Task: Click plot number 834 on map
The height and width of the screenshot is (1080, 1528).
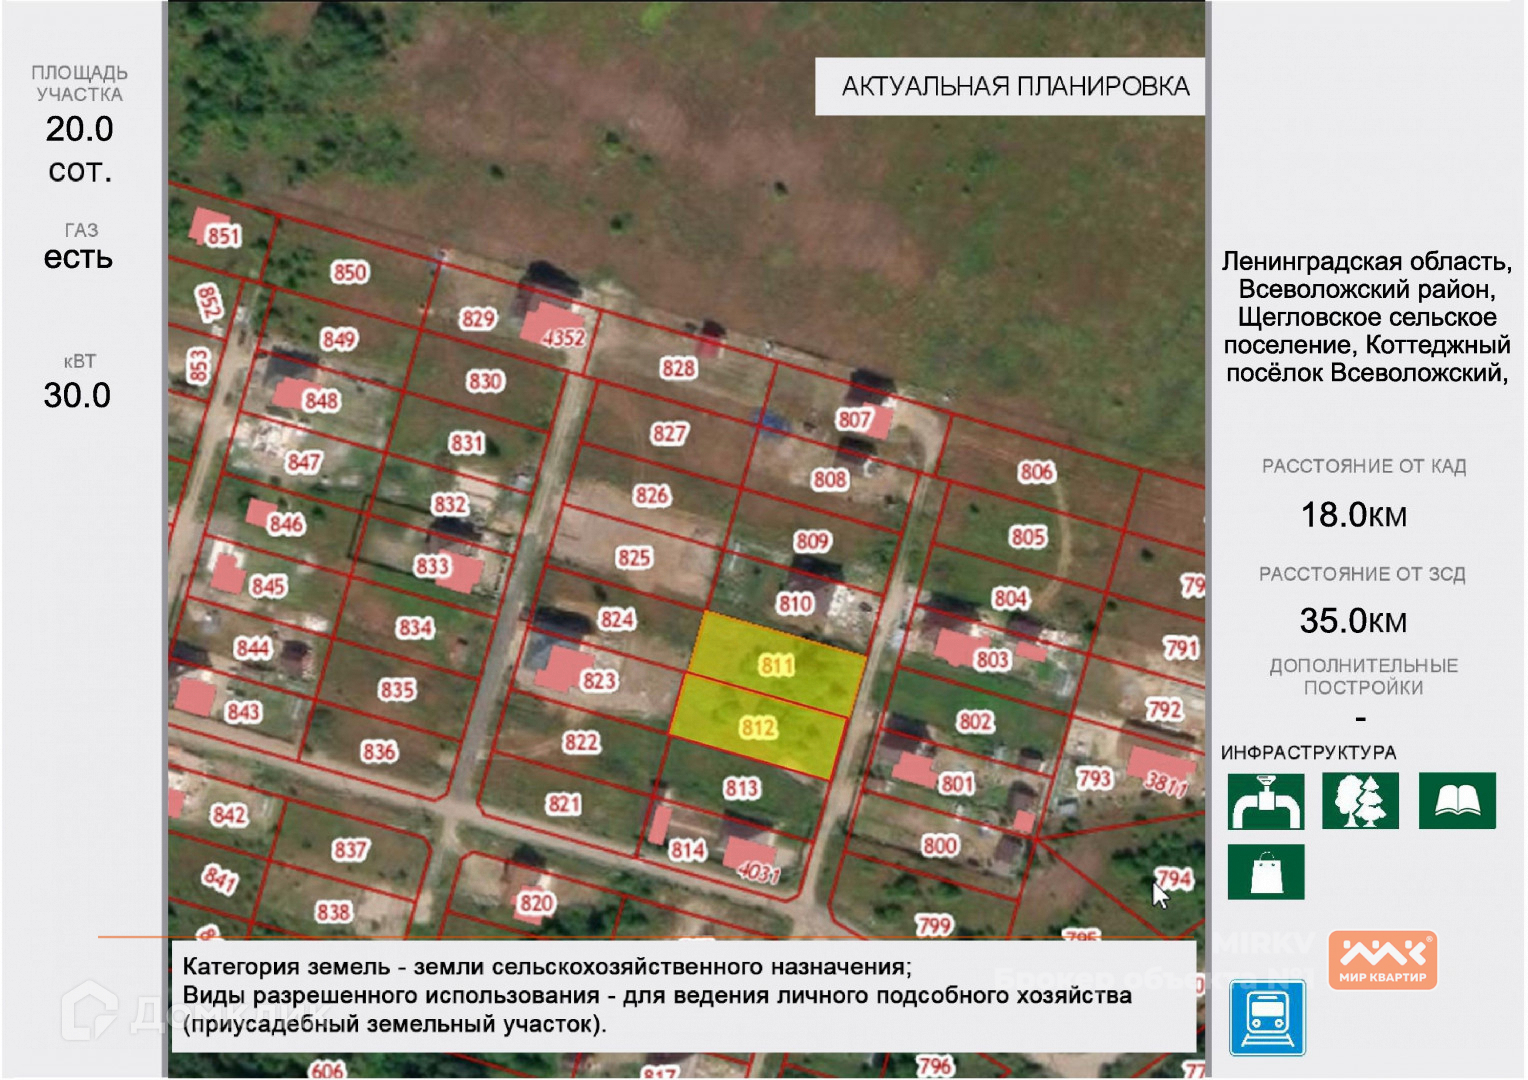Action: click(415, 628)
